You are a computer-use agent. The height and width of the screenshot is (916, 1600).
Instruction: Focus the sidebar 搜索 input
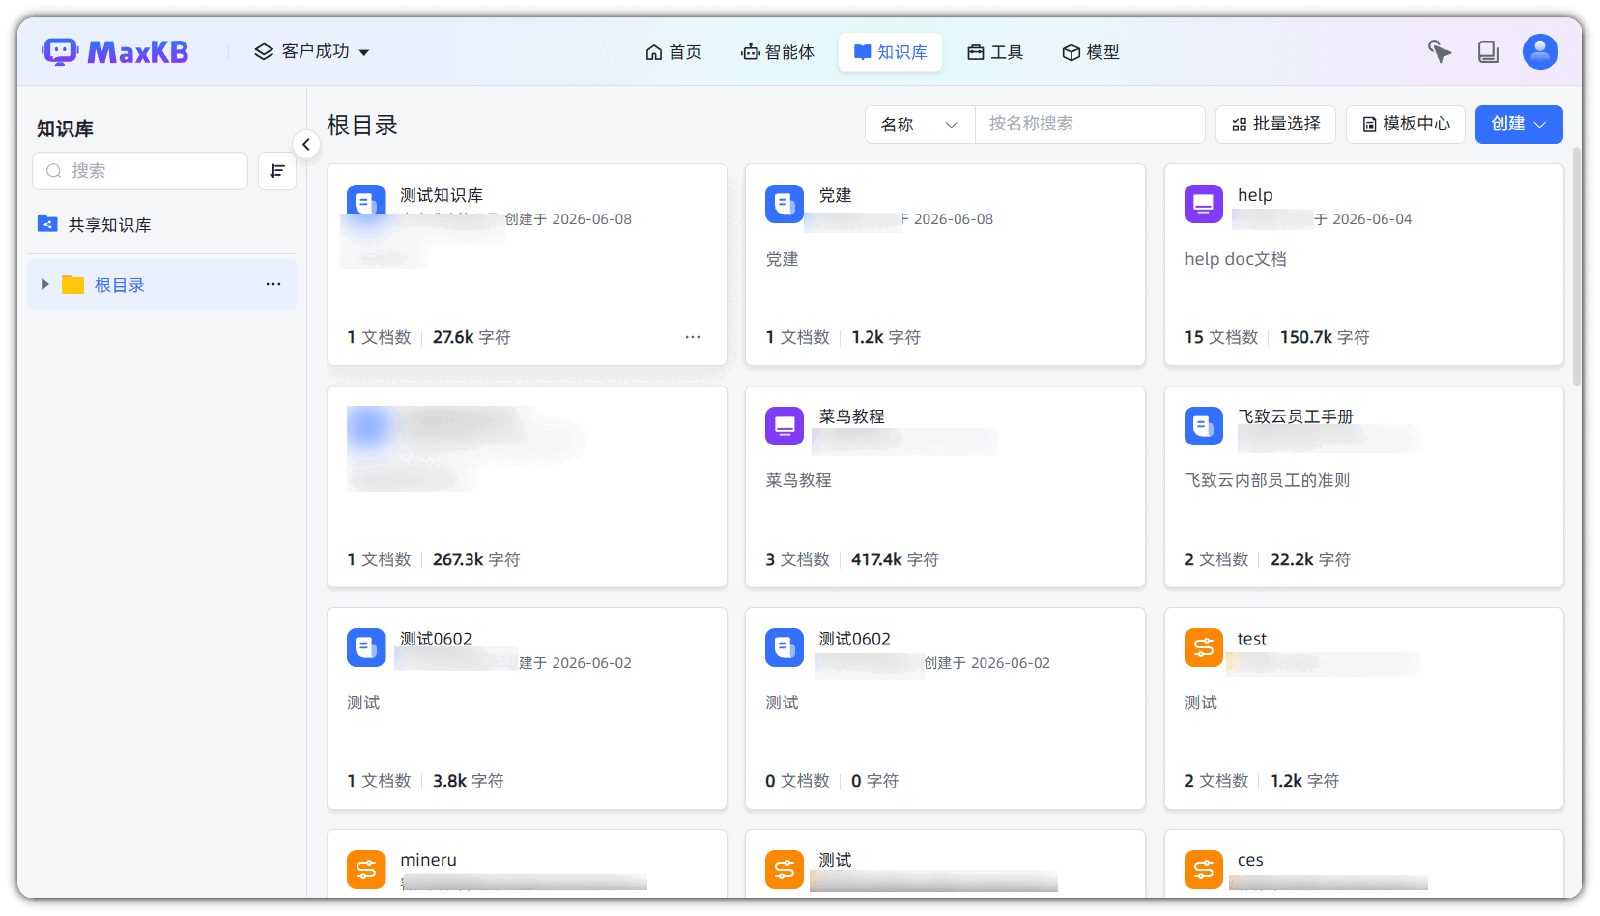pyautogui.click(x=140, y=171)
